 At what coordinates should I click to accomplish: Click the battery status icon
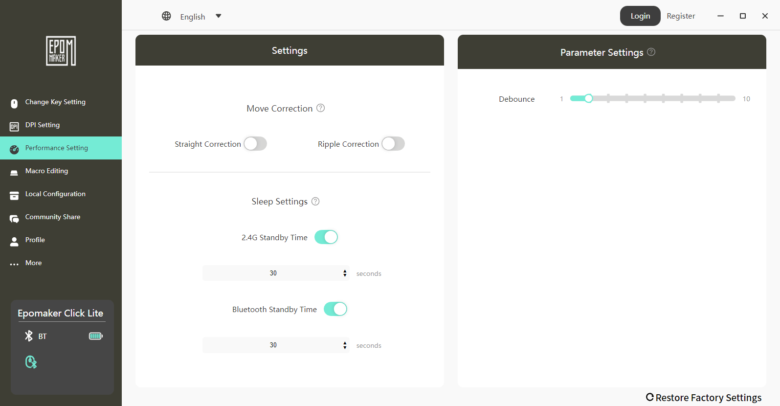tap(95, 336)
